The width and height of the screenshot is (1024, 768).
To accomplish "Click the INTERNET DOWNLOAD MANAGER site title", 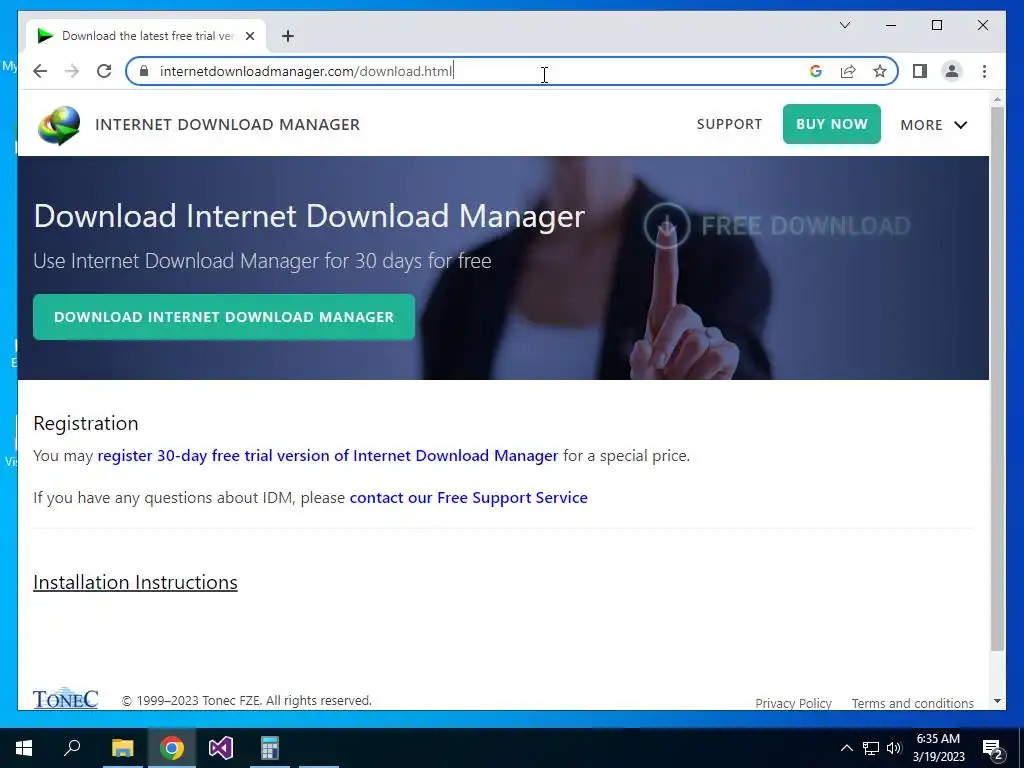I will 227,125.
